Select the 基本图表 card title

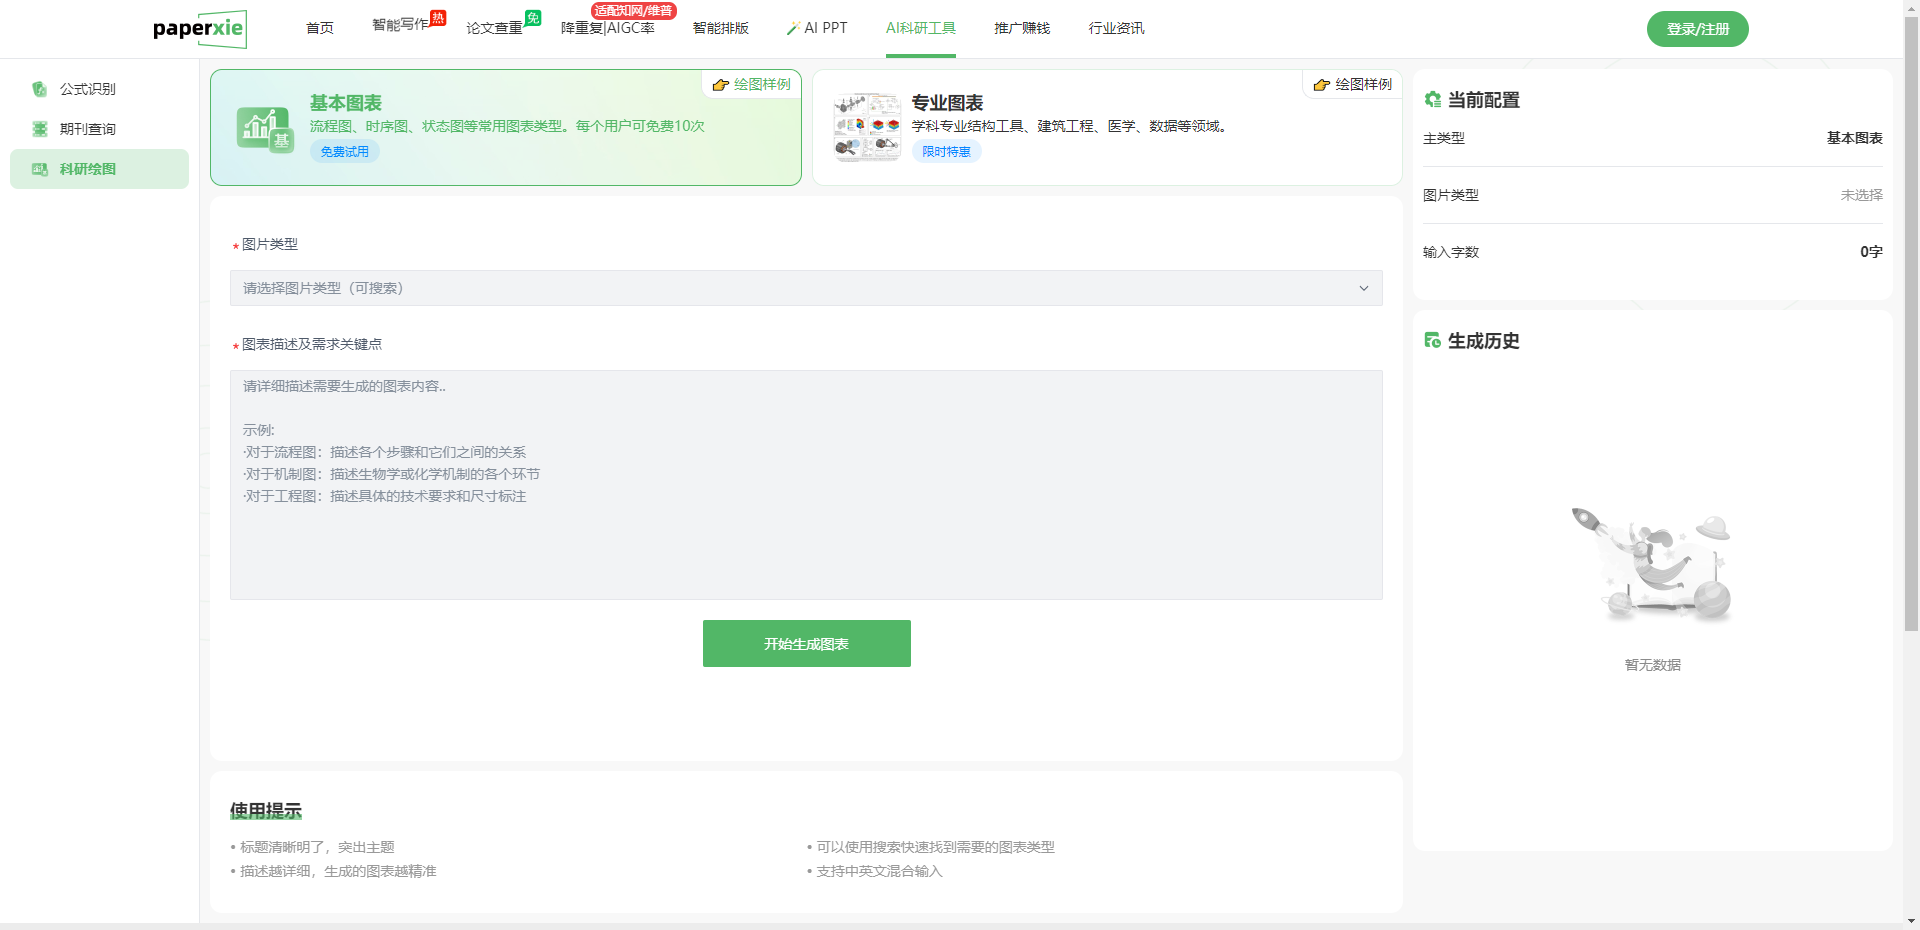tap(346, 103)
